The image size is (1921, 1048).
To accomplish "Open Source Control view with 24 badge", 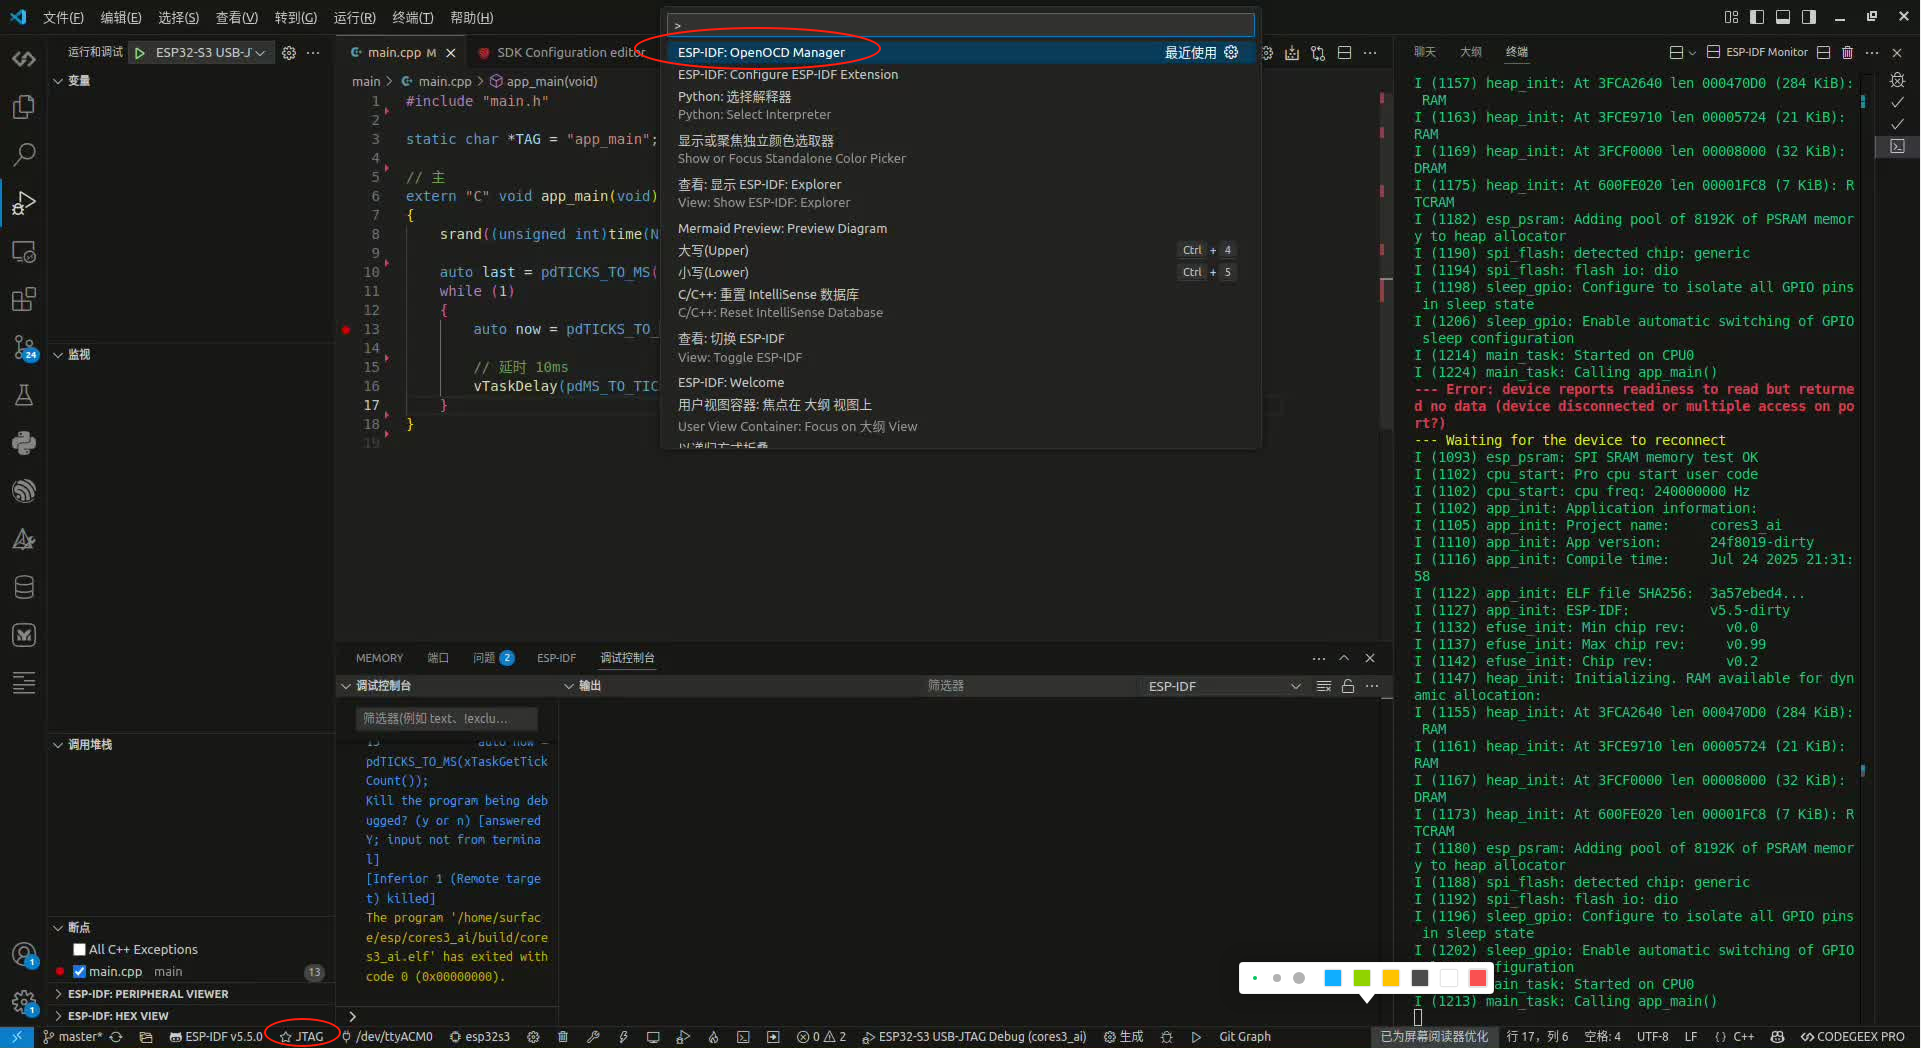I will pyautogui.click(x=24, y=347).
